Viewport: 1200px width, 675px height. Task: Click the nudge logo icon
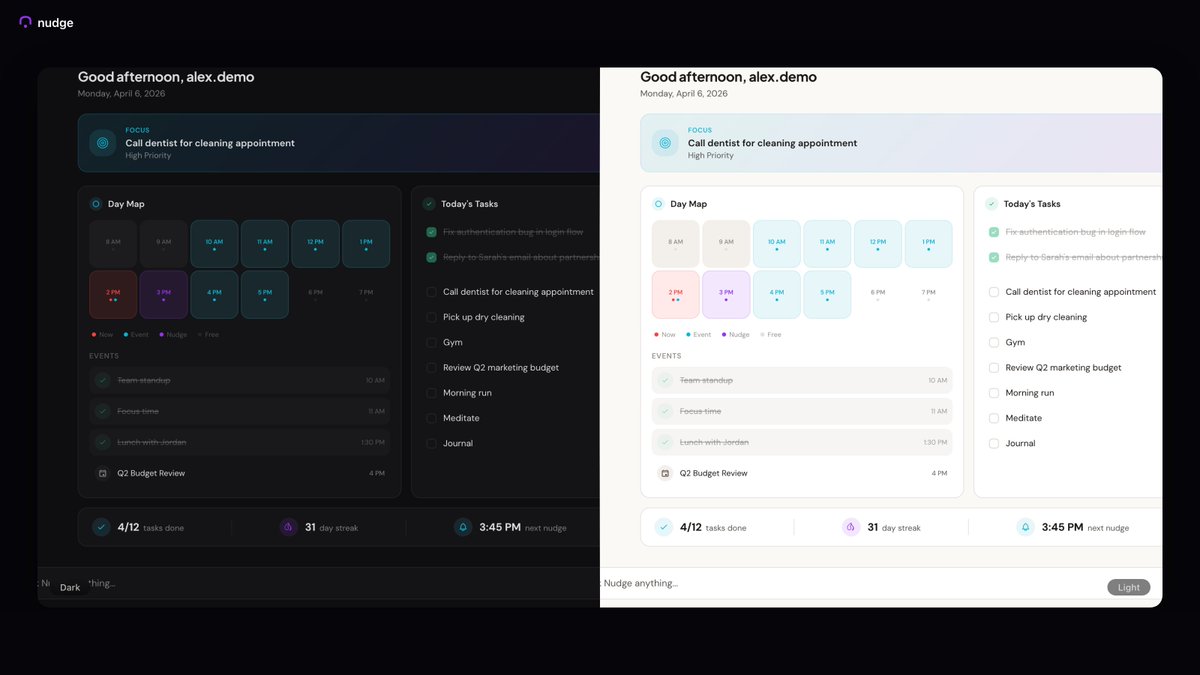point(26,22)
